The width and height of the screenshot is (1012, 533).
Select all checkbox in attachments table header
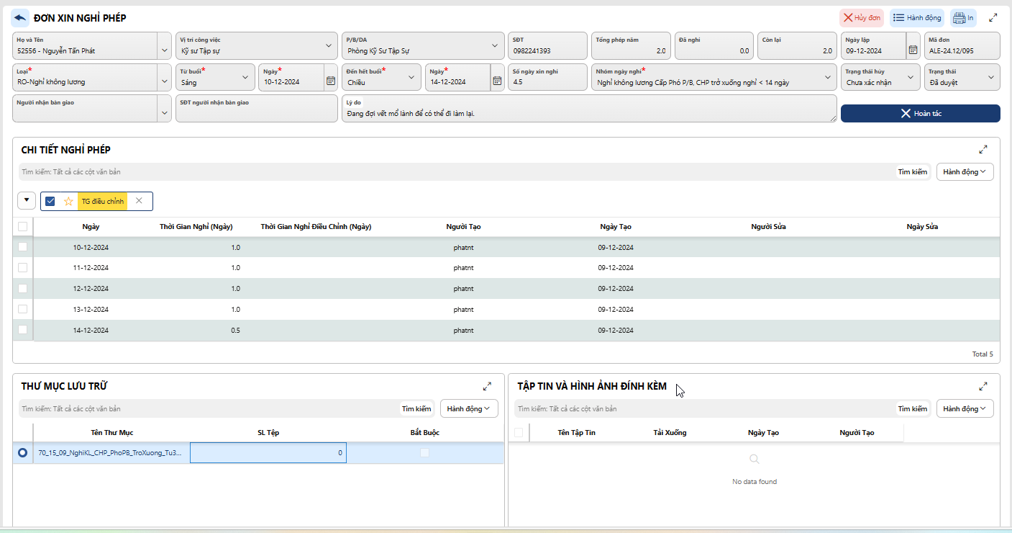click(x=518, y=432)
